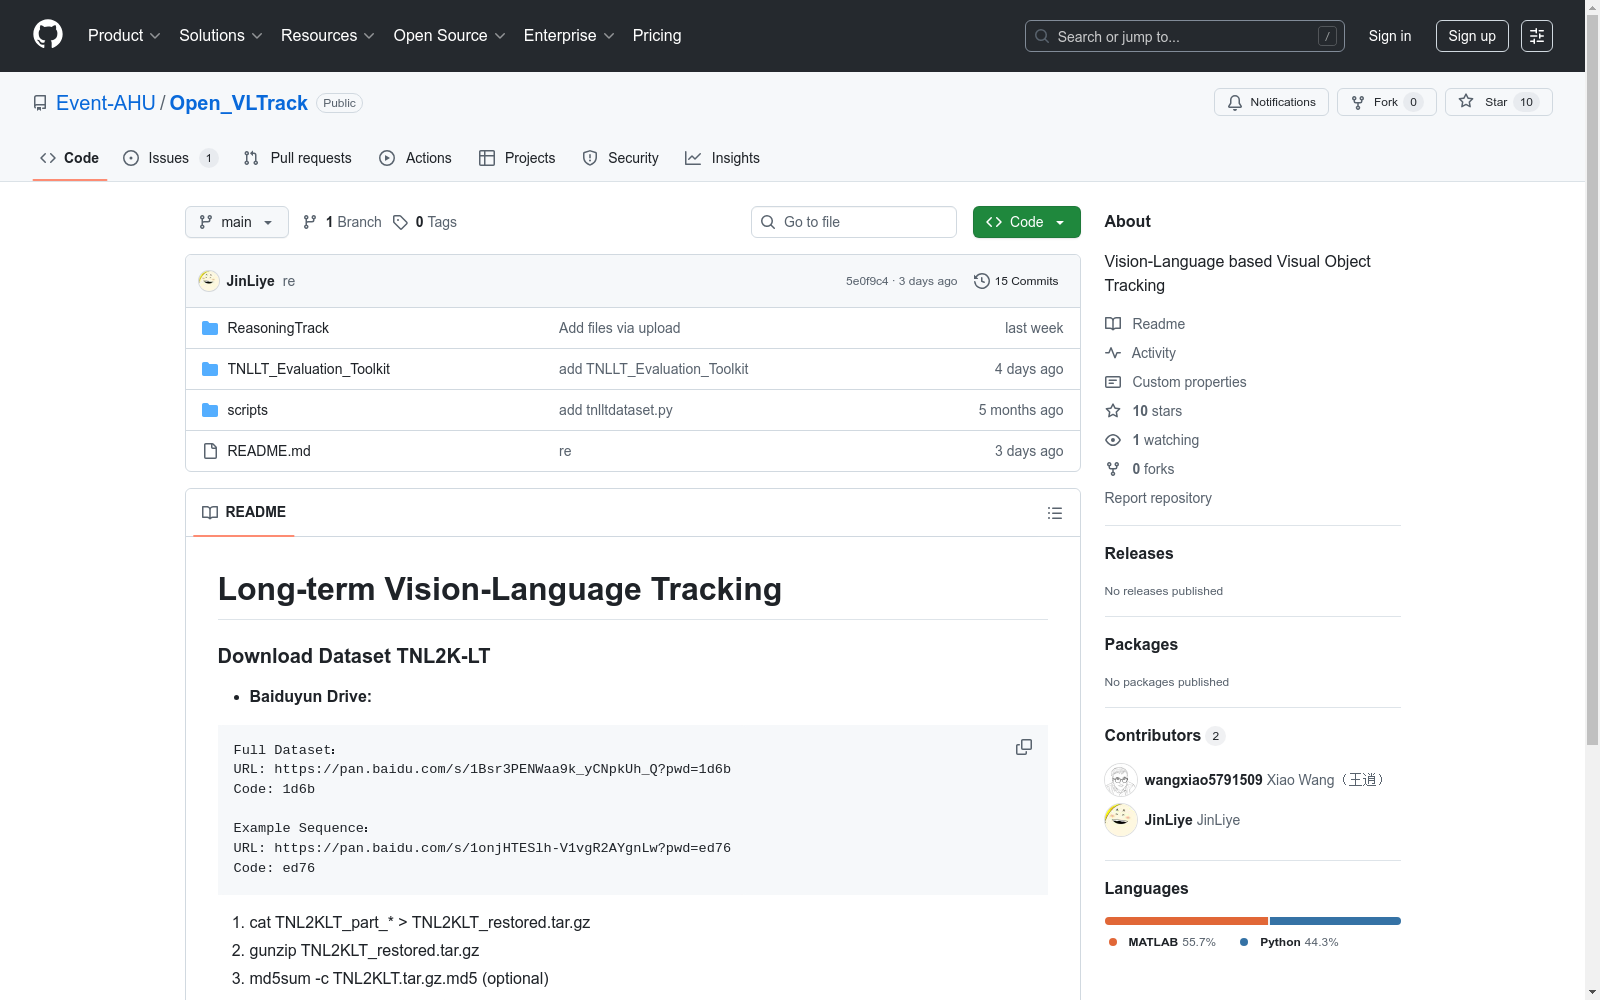1600x1000 pixels.
Task: Open the README.md file link
Action: point(269,451)
